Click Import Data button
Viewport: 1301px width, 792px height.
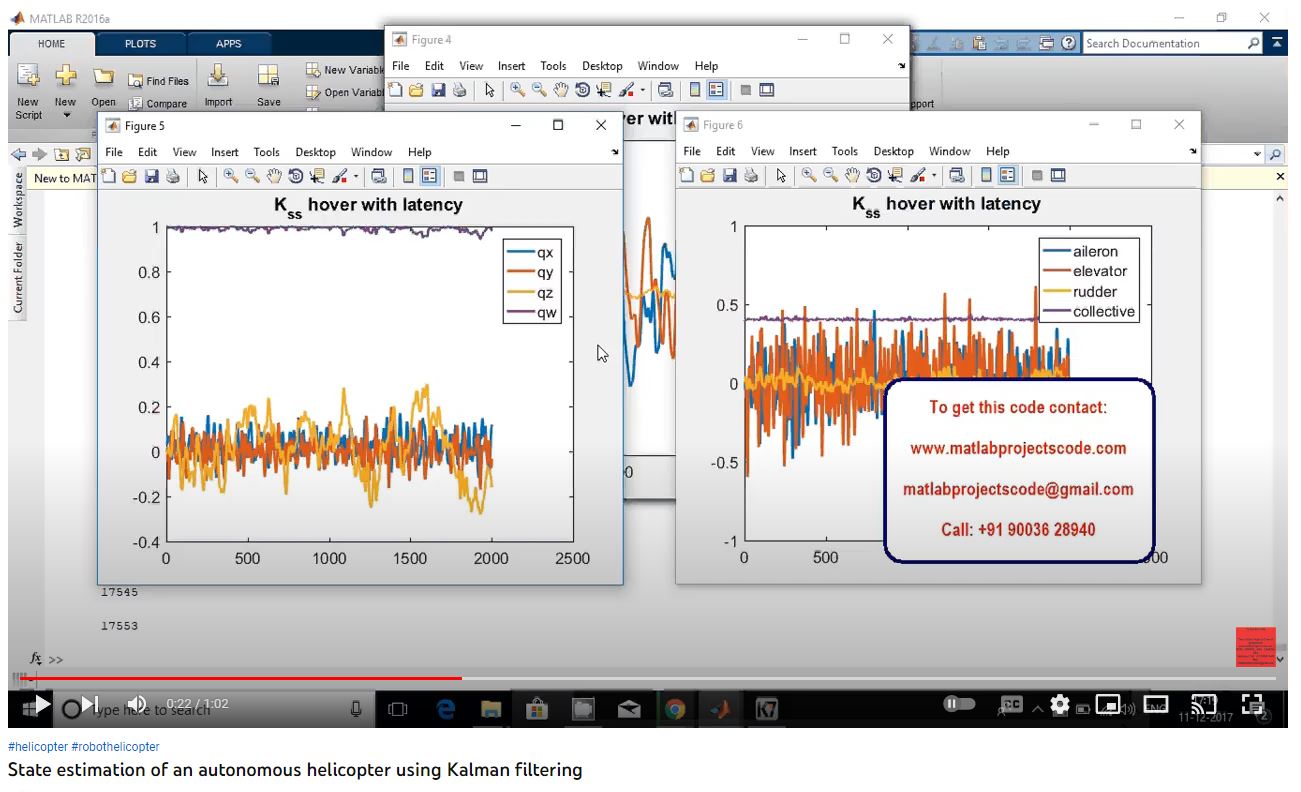(x=218, y=86)
